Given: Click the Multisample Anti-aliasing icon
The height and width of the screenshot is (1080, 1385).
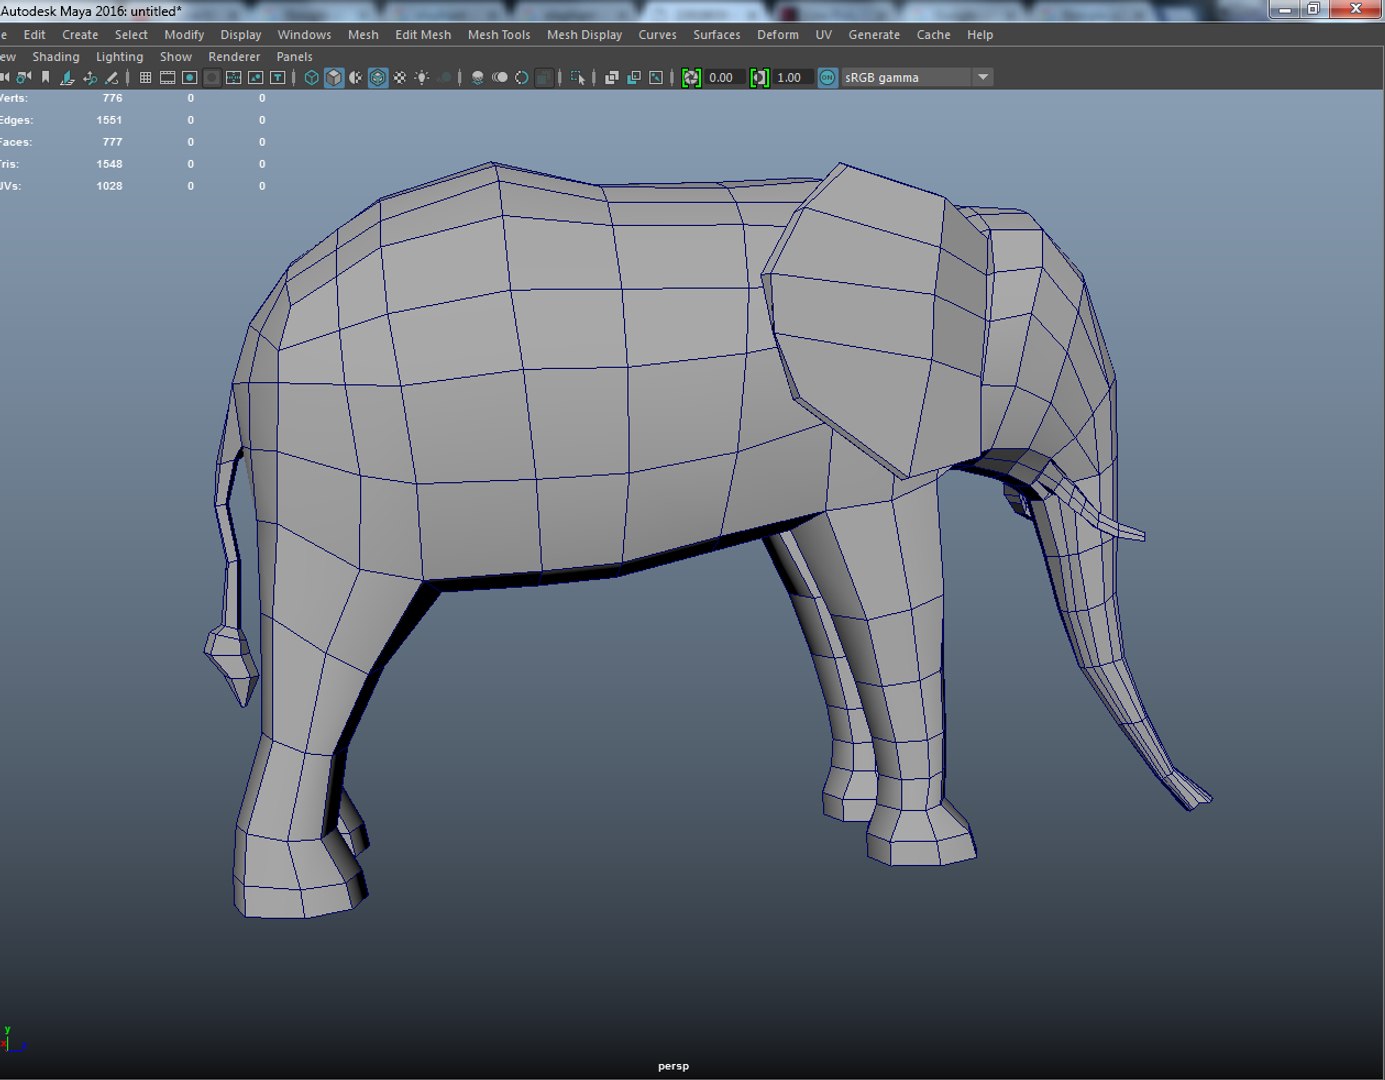Looking at the screenshot, I should [x=522, y=77].
